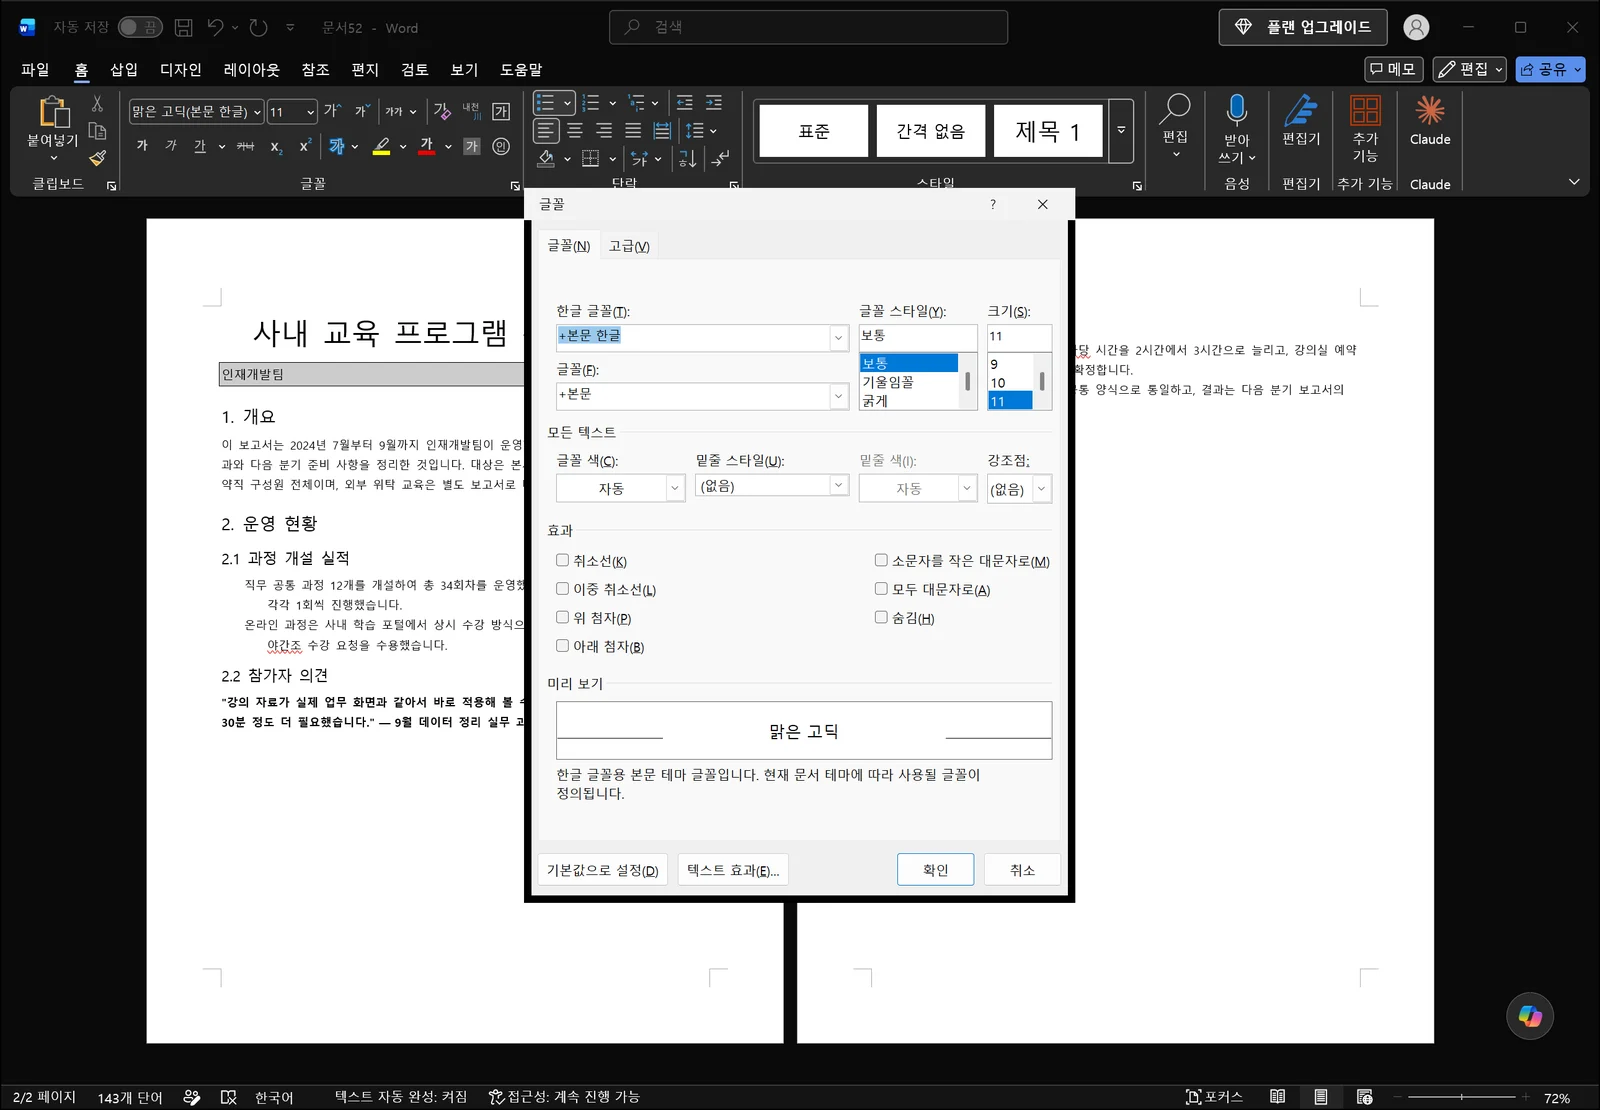Viewport: 1600px width, 1110px height.
Task: Check 소문자를 작은 대문자로(M) checkbox
Action: pyautogui.click(x=881, y=560)
